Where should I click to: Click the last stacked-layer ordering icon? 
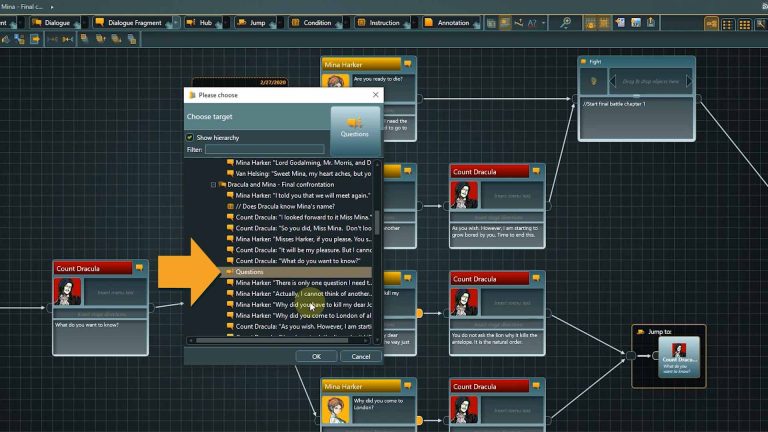(132, 39)
